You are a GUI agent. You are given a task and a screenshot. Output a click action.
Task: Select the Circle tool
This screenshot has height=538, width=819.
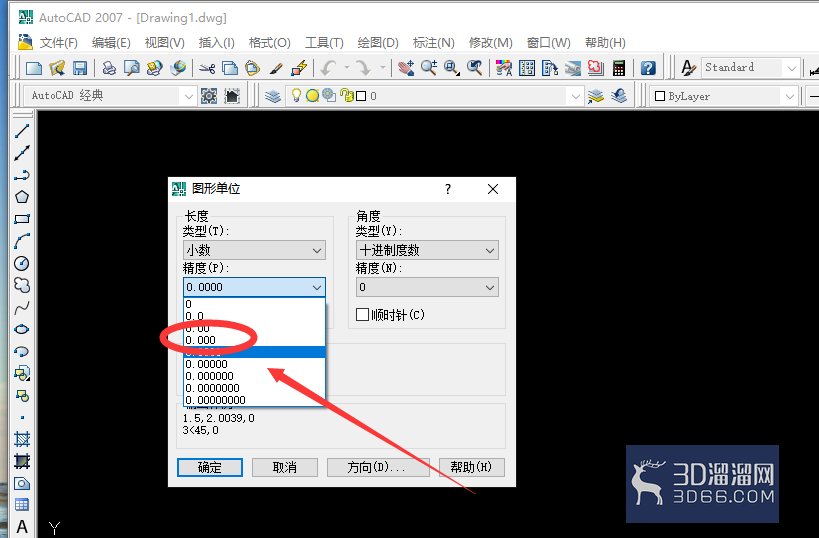pos(21,263)
